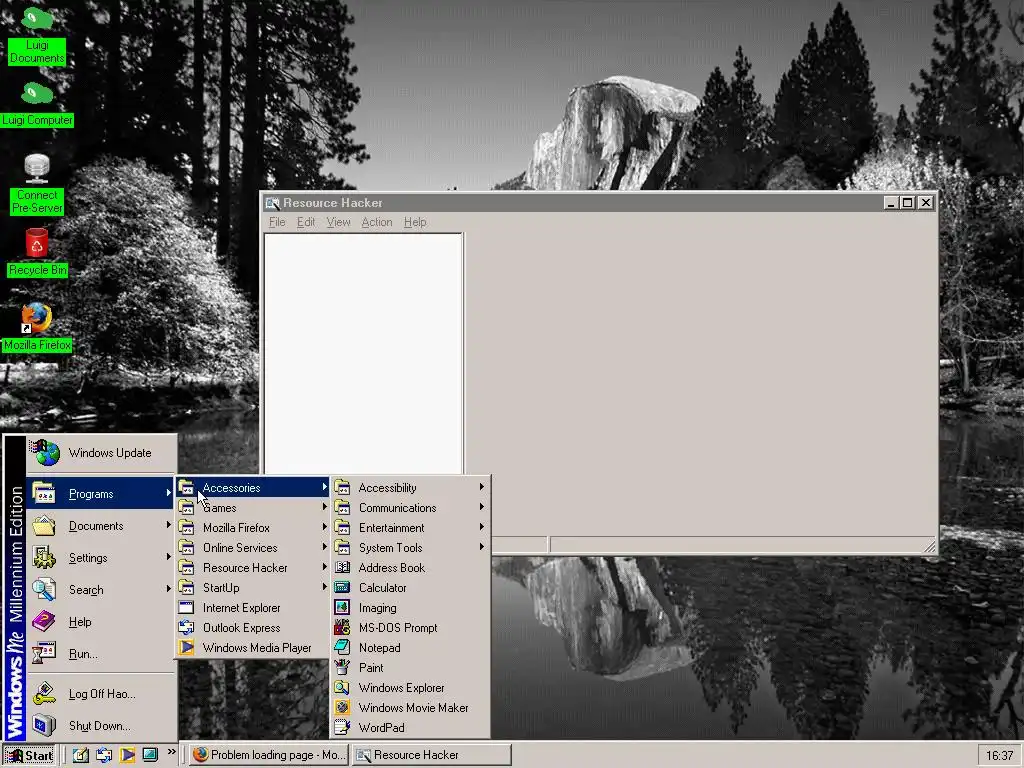Show more quick launch items chevron
The height and width of the screenshot is (768, 1024).
click(171, 752)
